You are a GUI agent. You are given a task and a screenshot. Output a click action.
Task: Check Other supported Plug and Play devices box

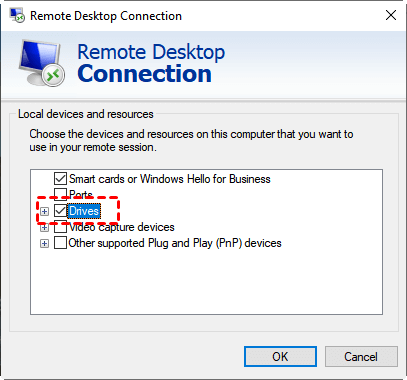[x=60, y=243]
